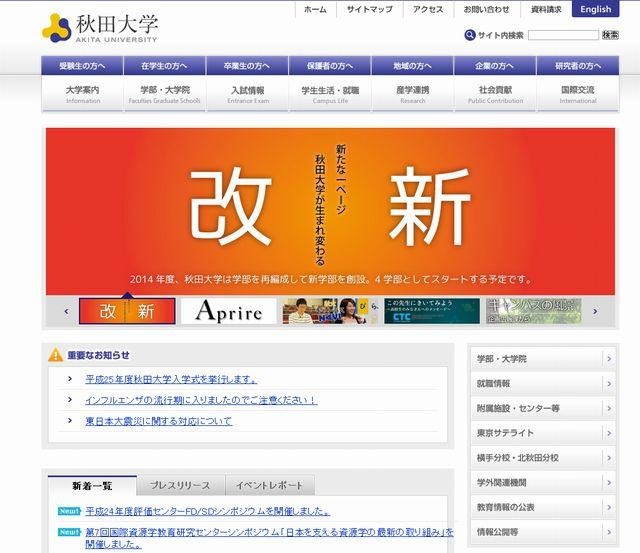Click the arrow bullet beside インフルエンザ notice
640x553 pixels.
[x=70, y=400]
